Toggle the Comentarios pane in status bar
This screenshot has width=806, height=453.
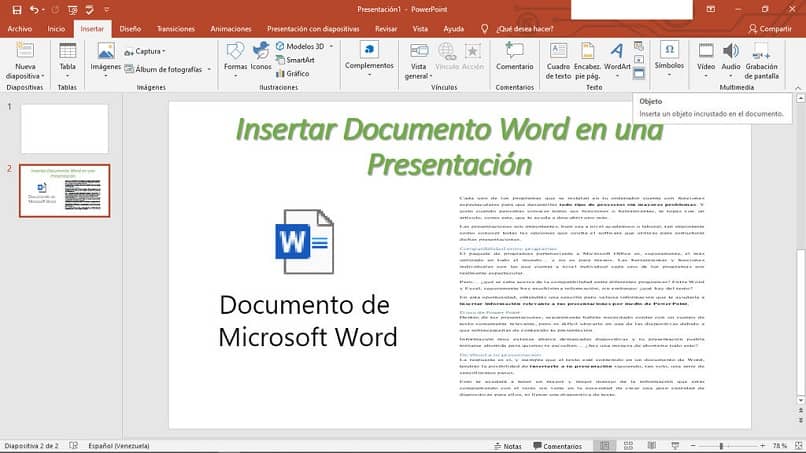[558, 446]
